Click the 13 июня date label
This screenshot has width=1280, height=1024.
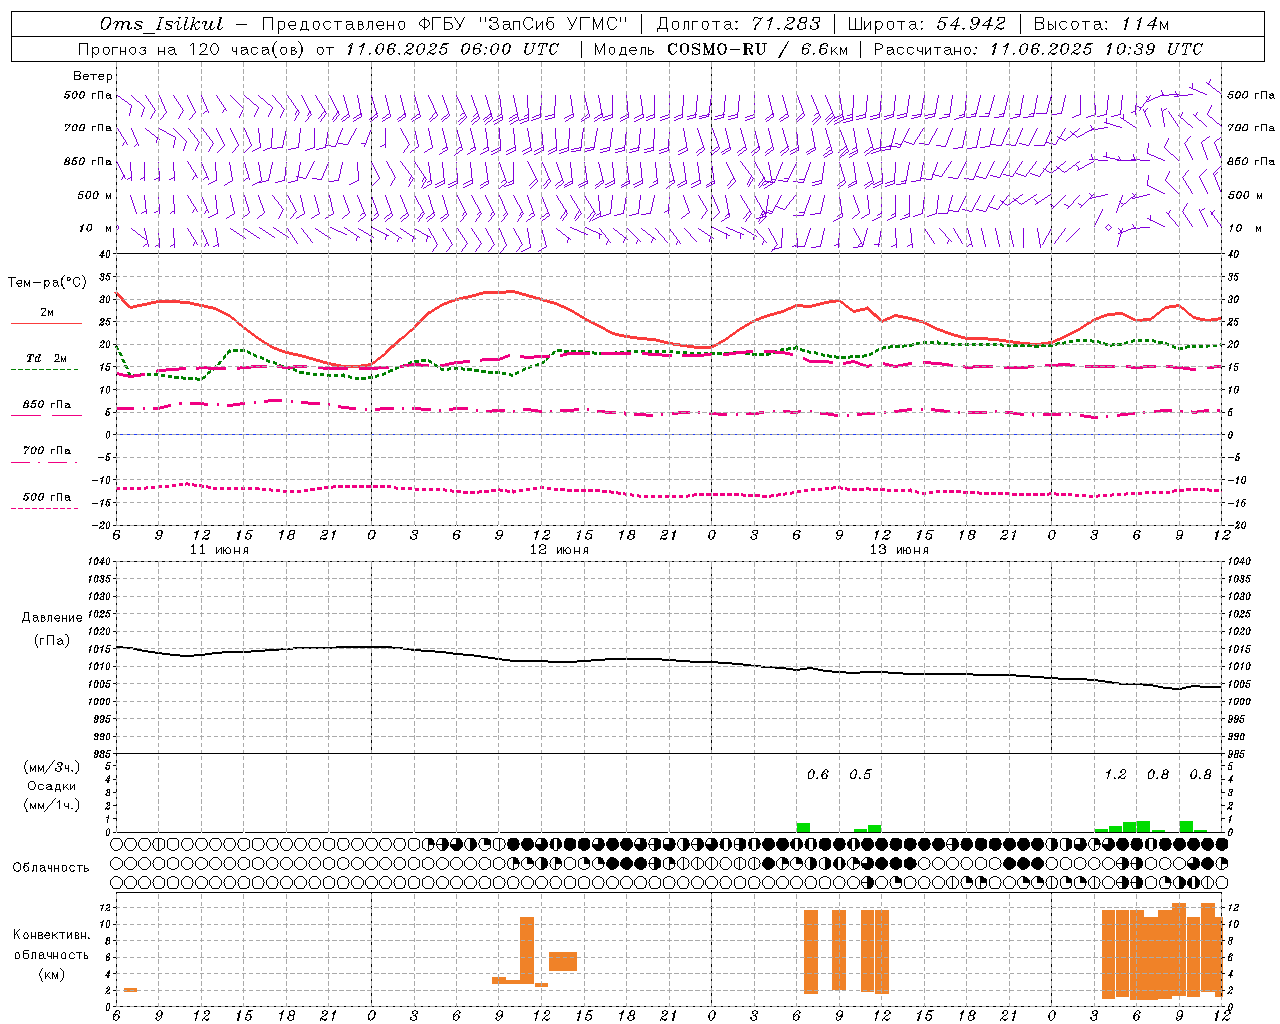[899, 550]
